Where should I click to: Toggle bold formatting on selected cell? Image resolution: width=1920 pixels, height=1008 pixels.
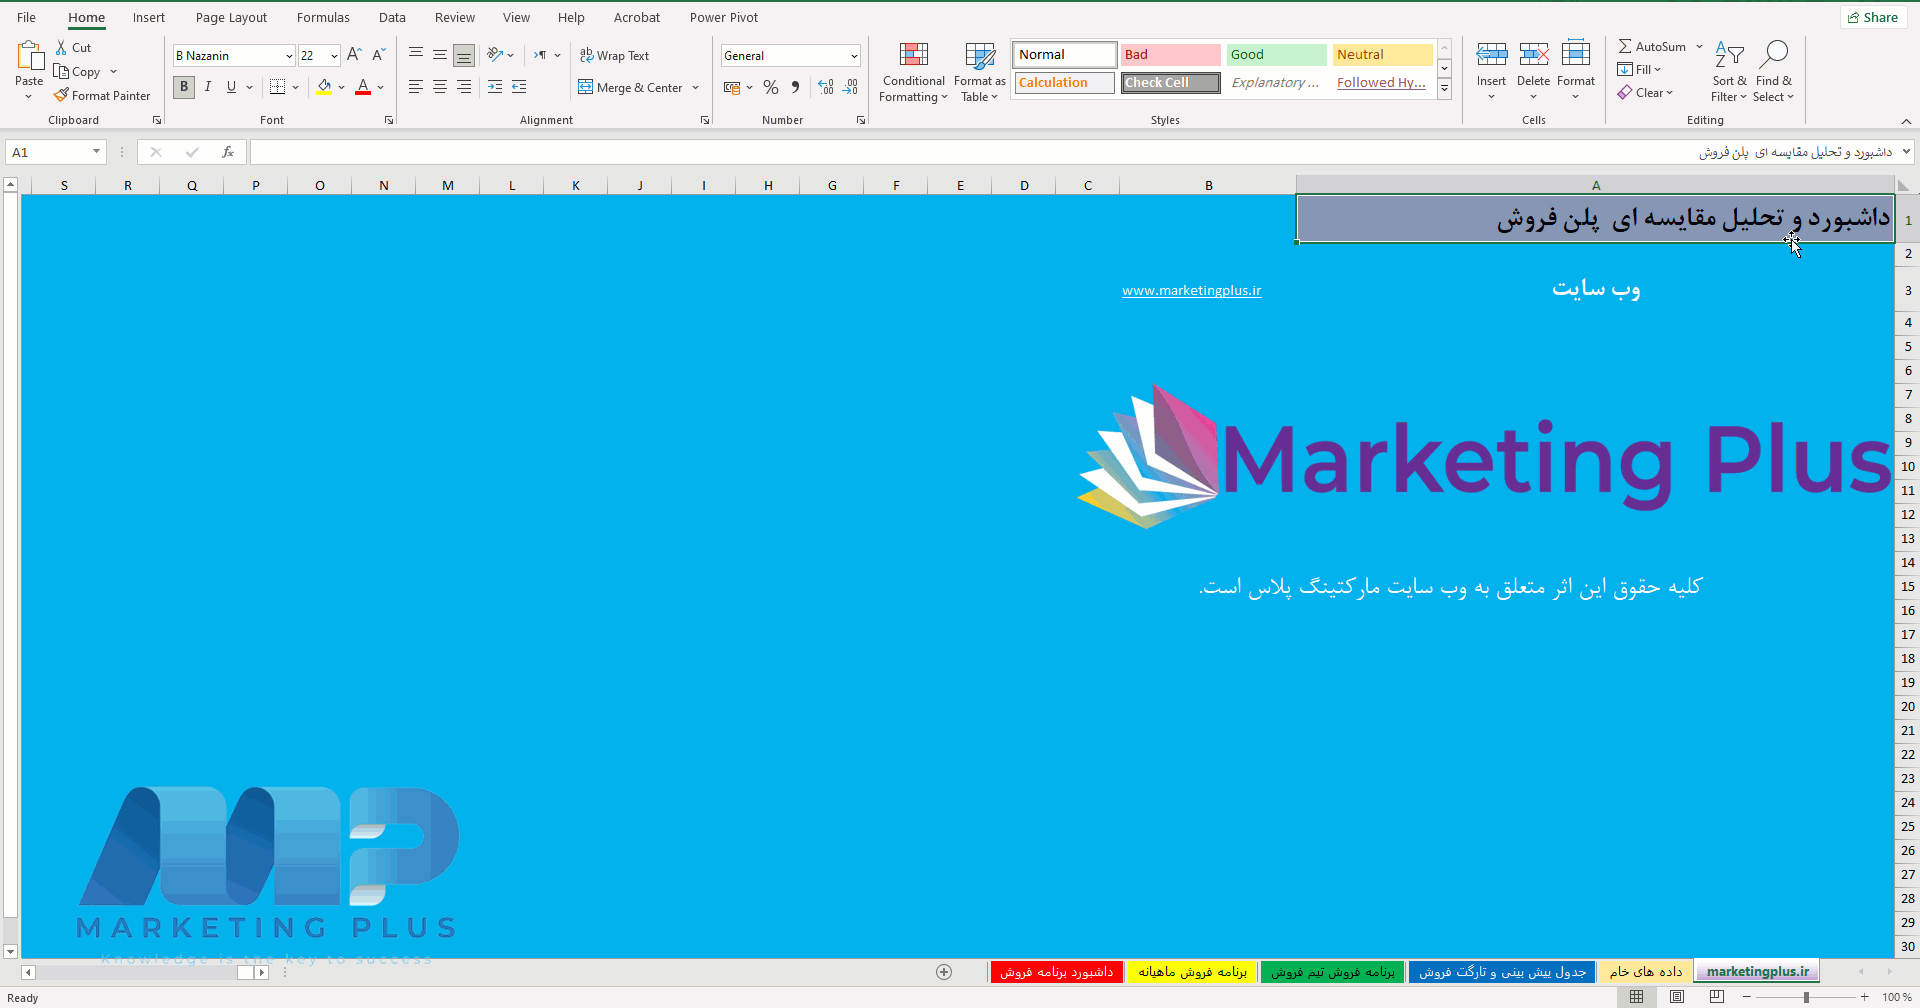coord(183,87)
